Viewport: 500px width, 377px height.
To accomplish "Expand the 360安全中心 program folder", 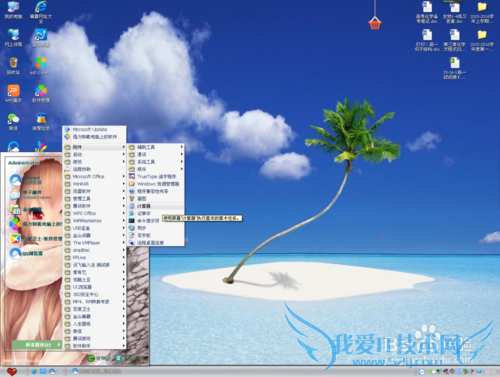I will [x=95, y=294].
